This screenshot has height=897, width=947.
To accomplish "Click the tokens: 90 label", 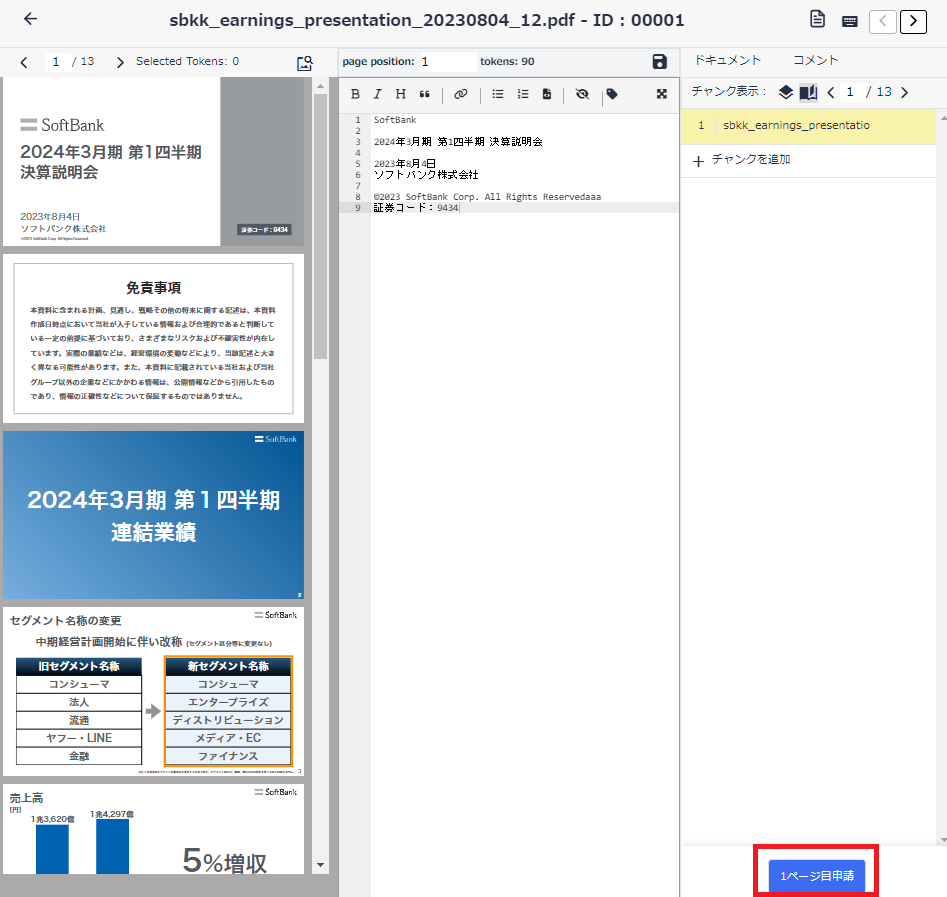I will click(x=507, y=62).
